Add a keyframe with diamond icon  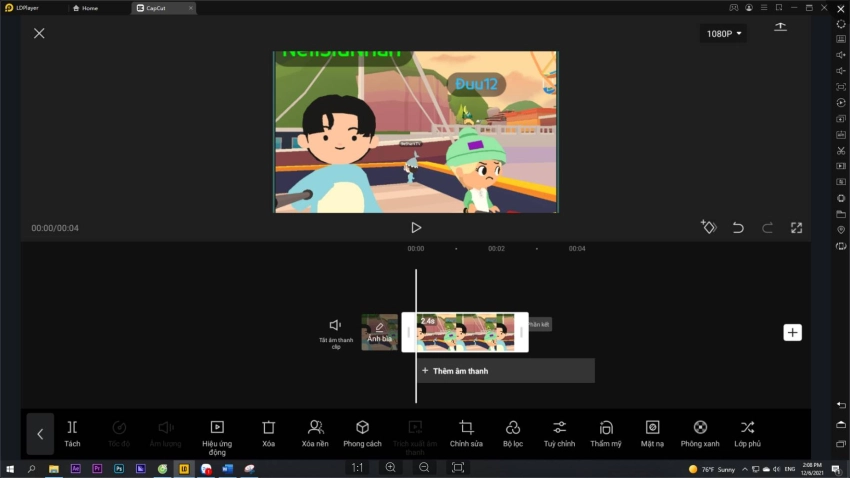tap(708, 228)
